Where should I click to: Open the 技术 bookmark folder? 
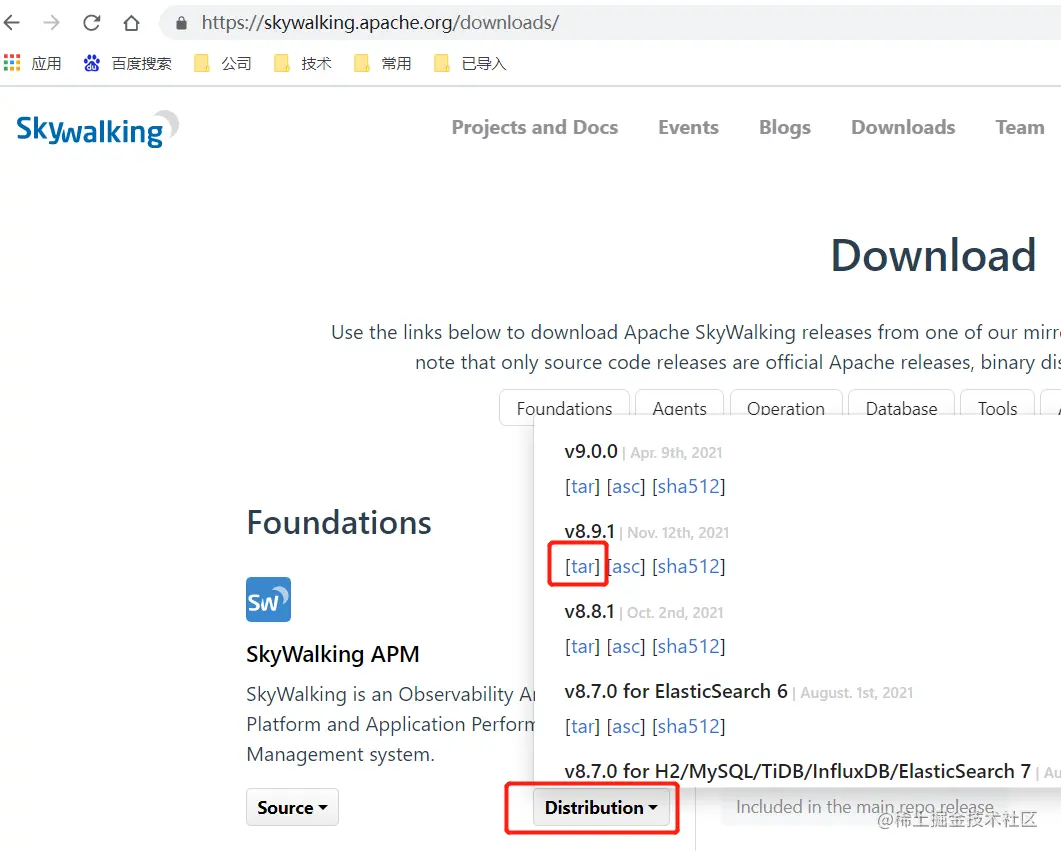pyautogui.click(x=302, y=64)
